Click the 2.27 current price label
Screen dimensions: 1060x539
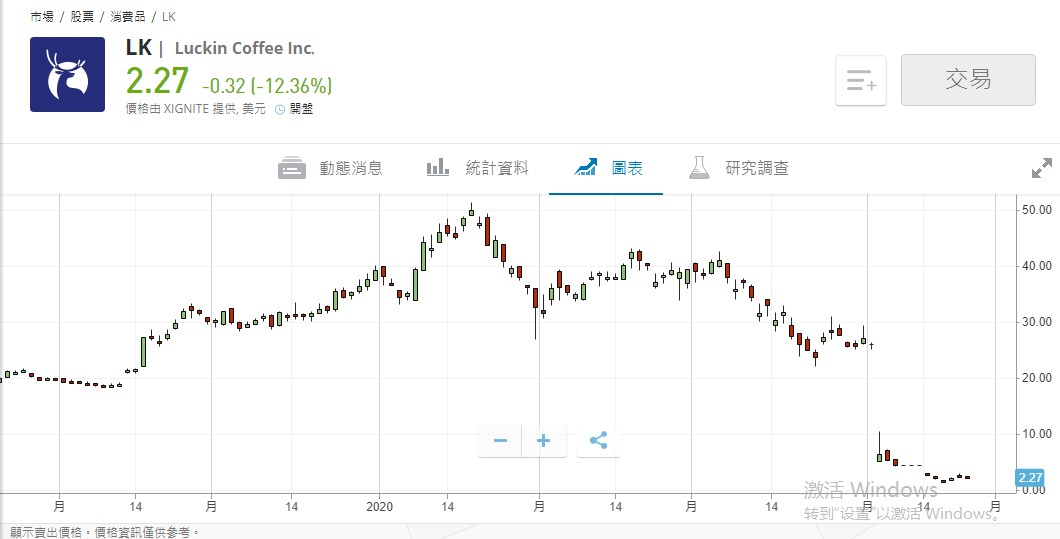1030,478
